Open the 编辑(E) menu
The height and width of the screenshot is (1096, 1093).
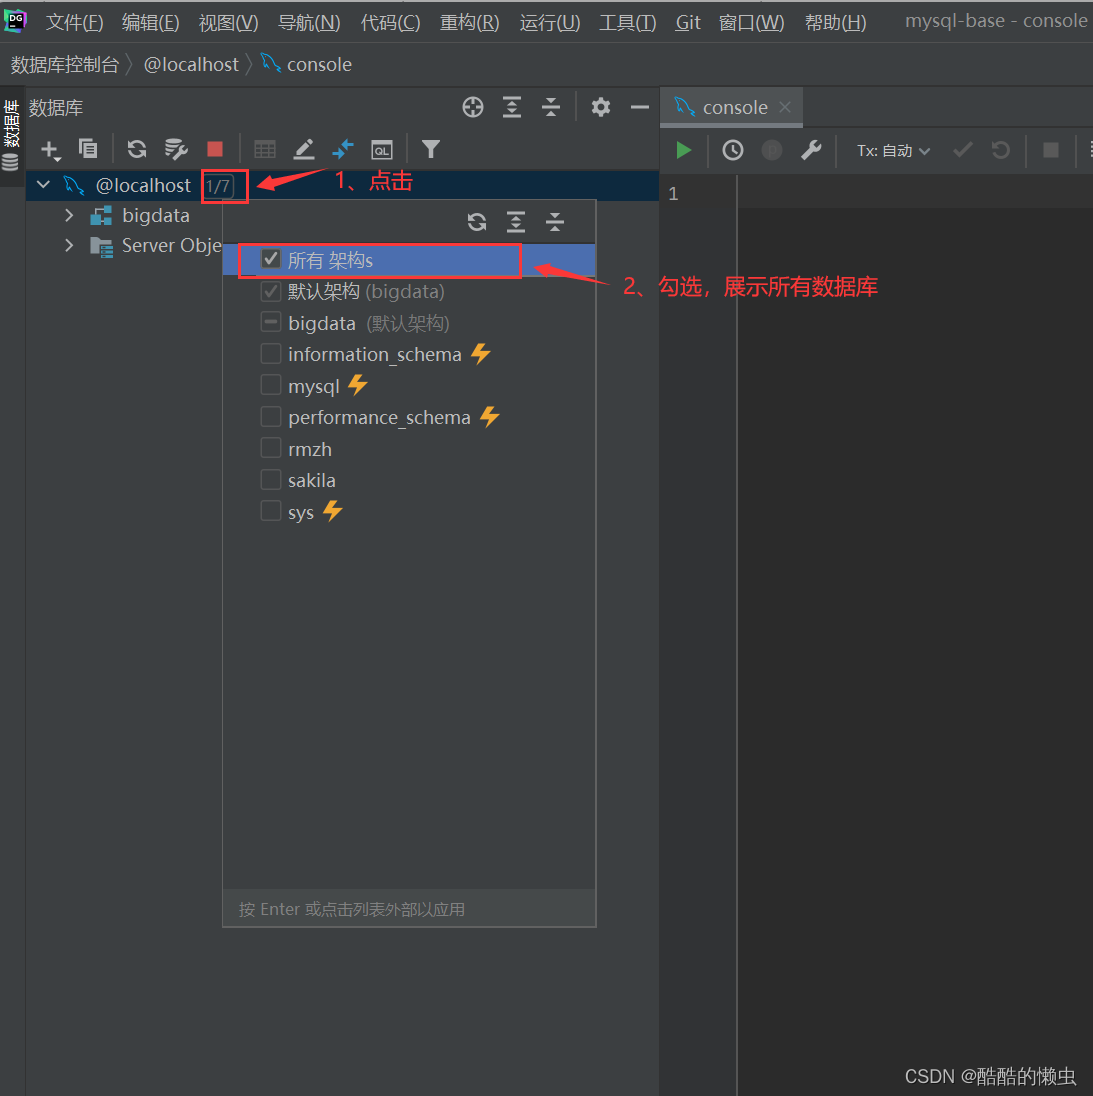pyautogui.click(x=150, y=23)
